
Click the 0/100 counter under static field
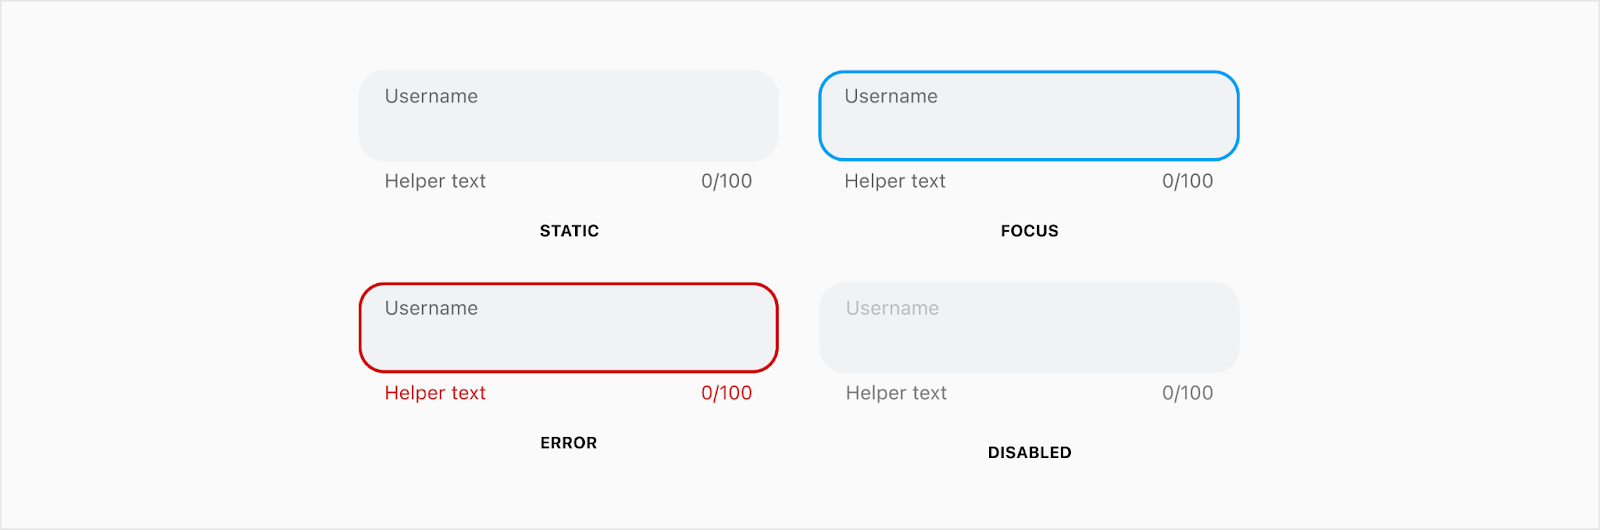pyautogui.click(x=726, y=181)
